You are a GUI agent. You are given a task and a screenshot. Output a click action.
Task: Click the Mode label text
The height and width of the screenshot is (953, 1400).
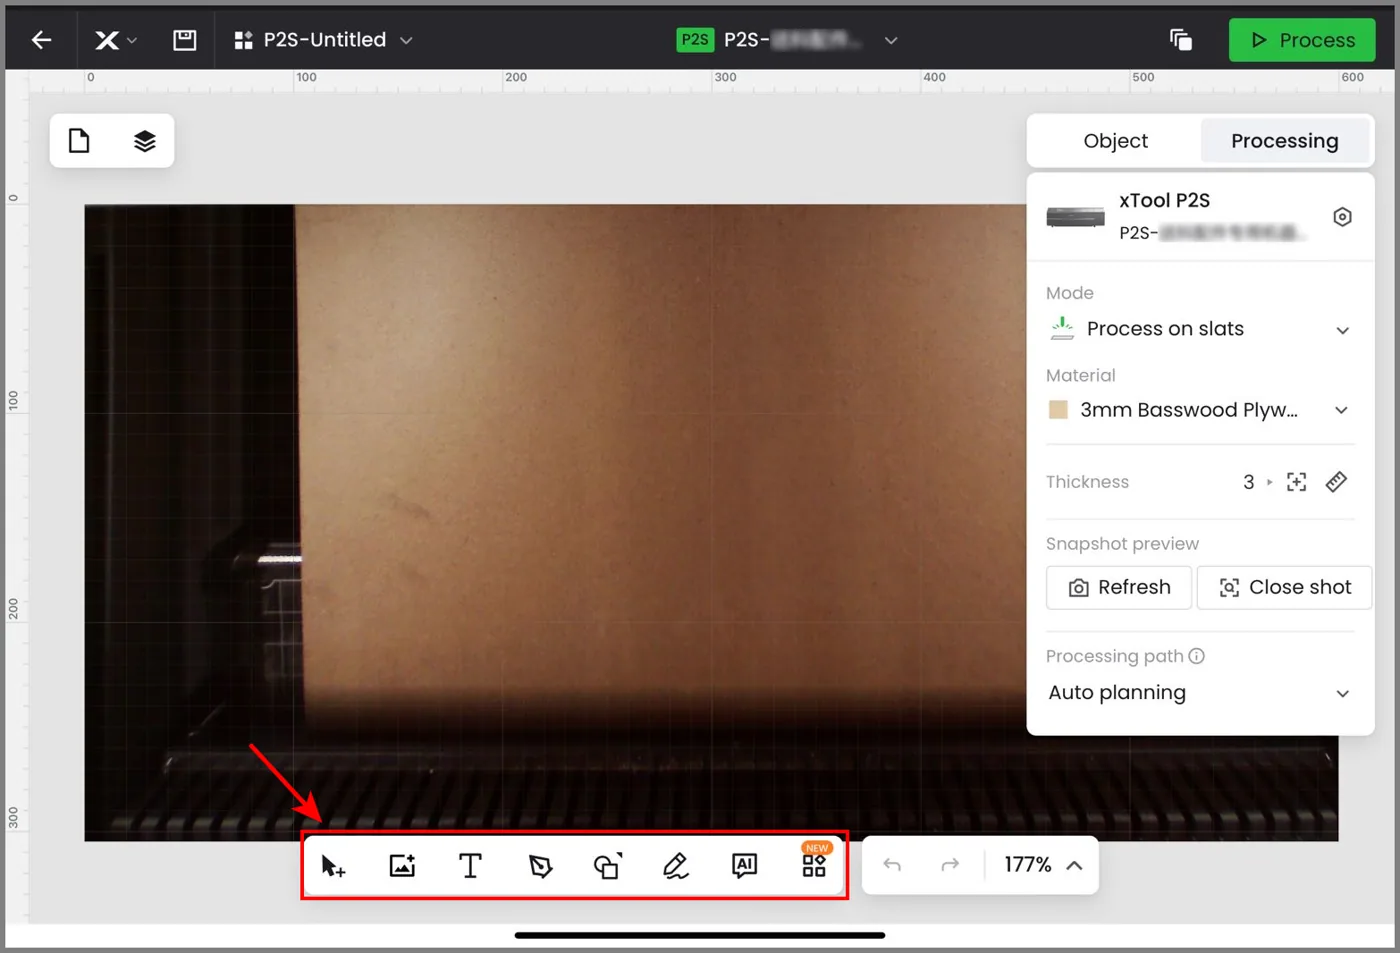coord(1069,293)
